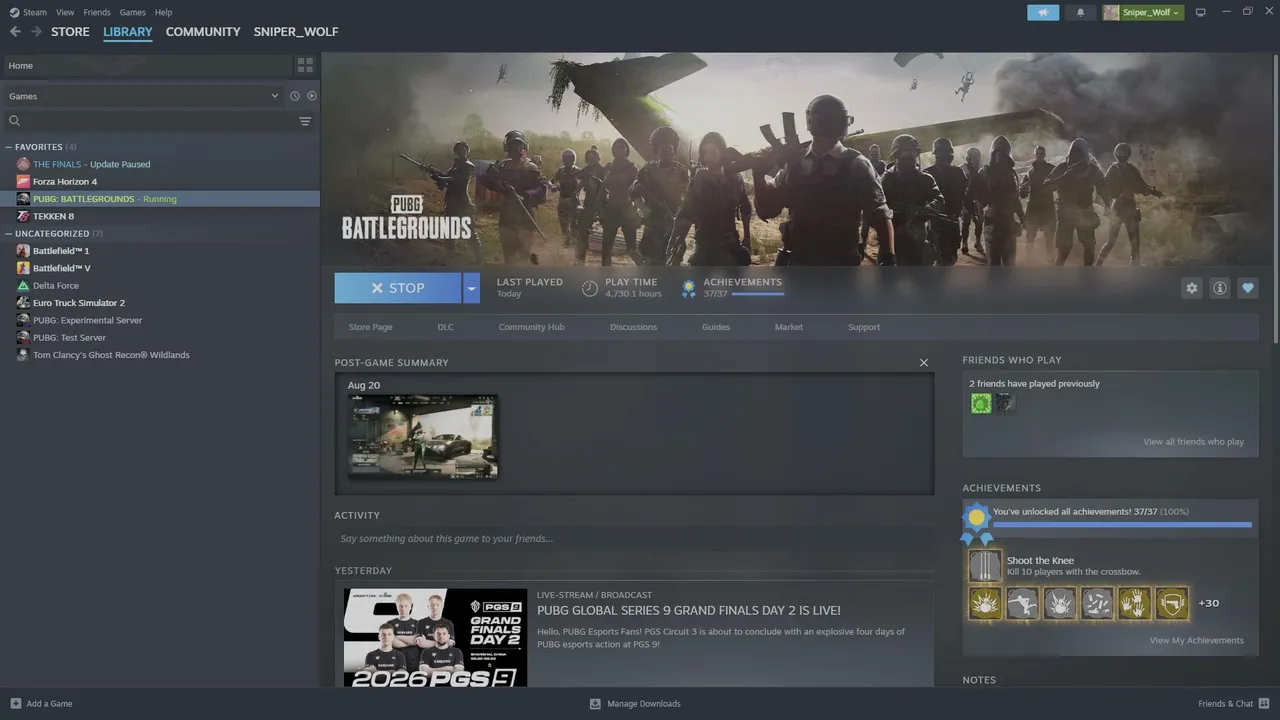Select Tom Clancy's Ghost Recon Wildlands
This screenshot has height=720, width=1280.
tap(160, 355)
